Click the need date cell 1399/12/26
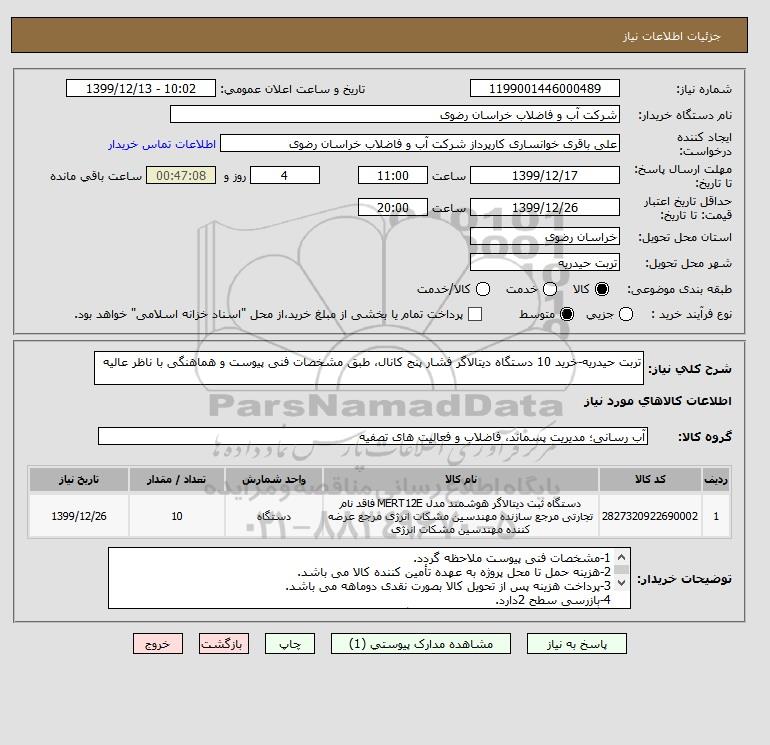Image resolution: width=770 pixels, height=745 pixels. pos(79,516)
